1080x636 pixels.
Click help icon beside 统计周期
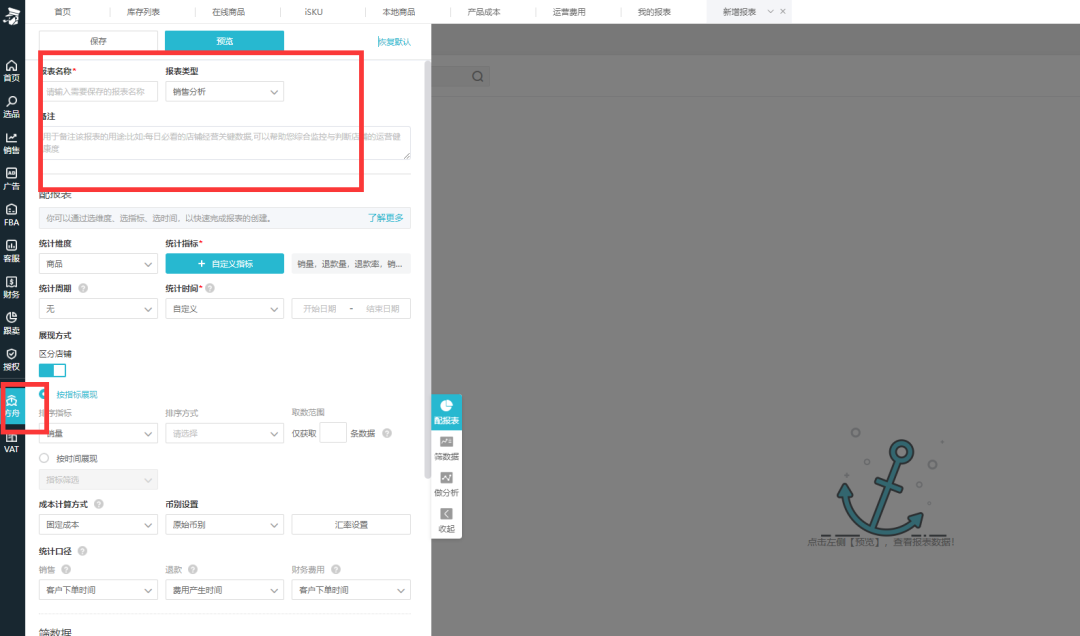[x=83, y=288]
